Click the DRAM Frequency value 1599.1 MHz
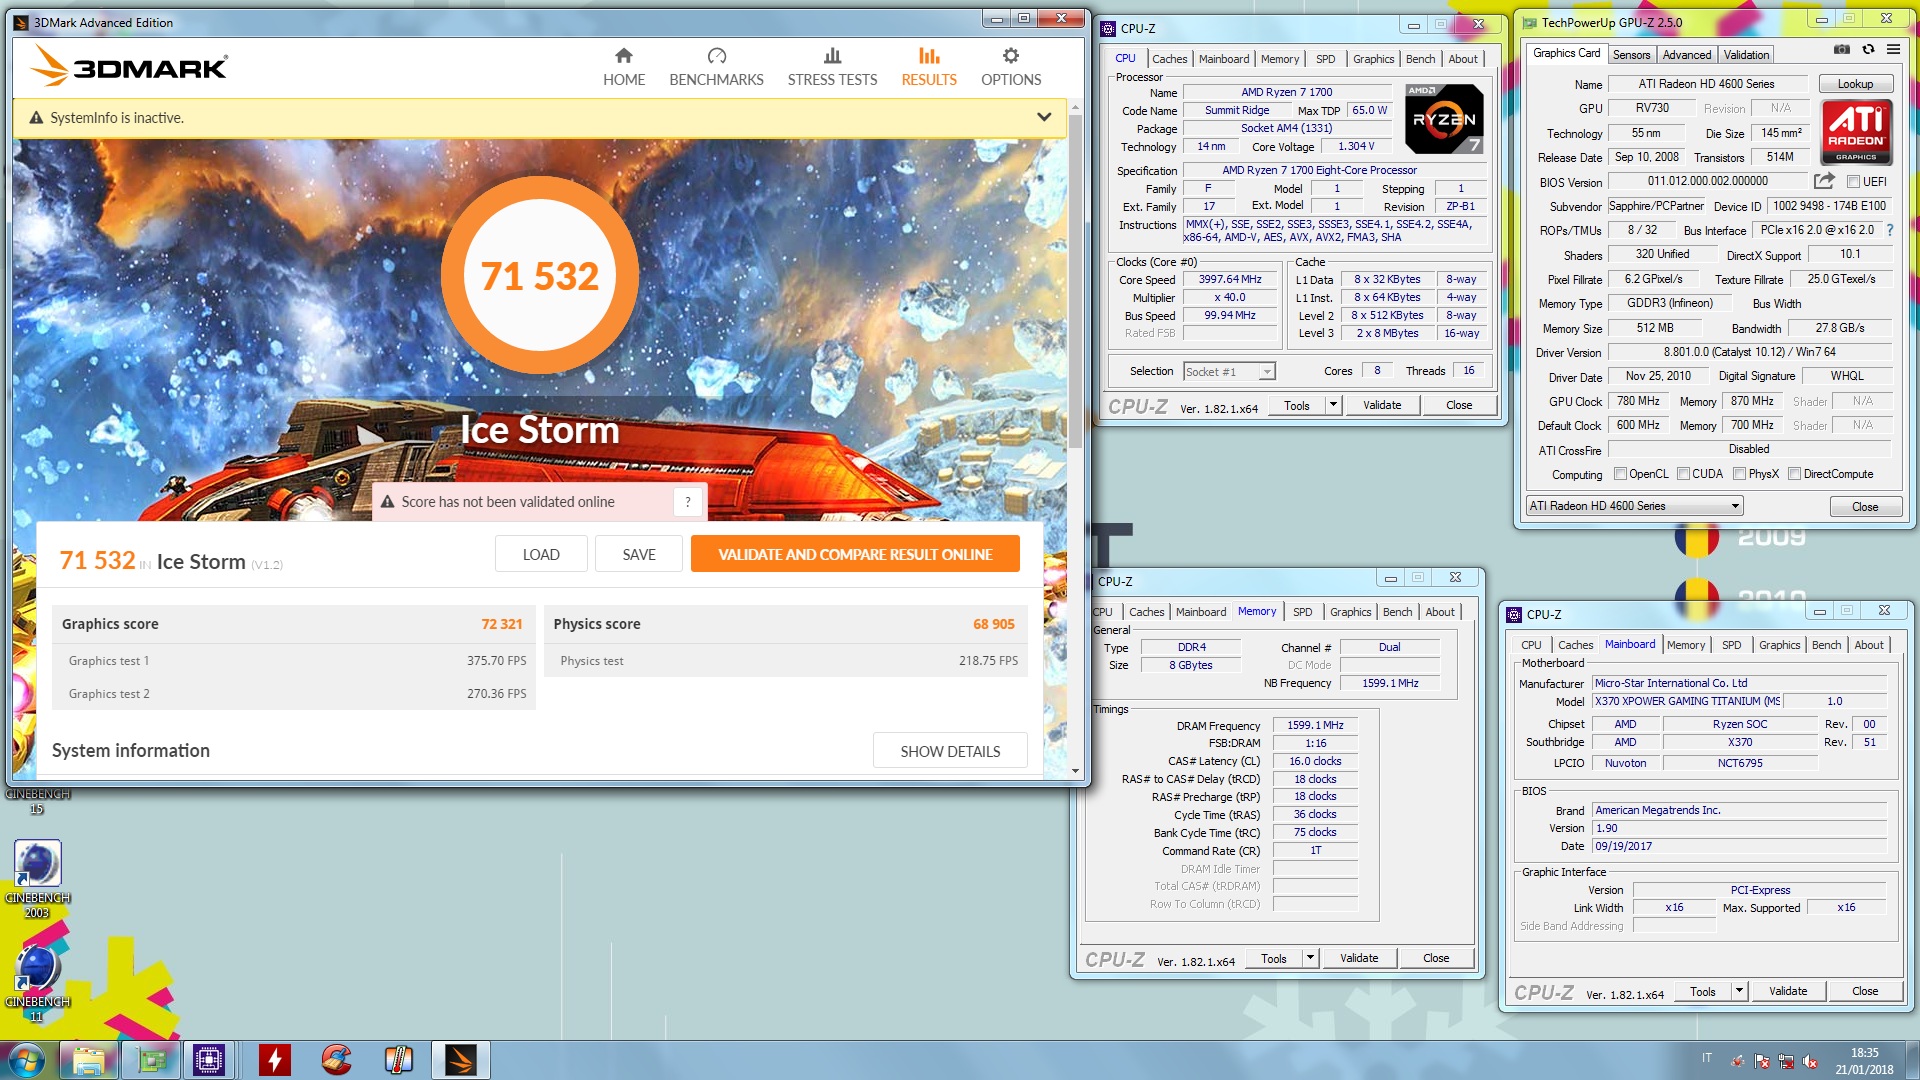 (x=1315, y=725)
